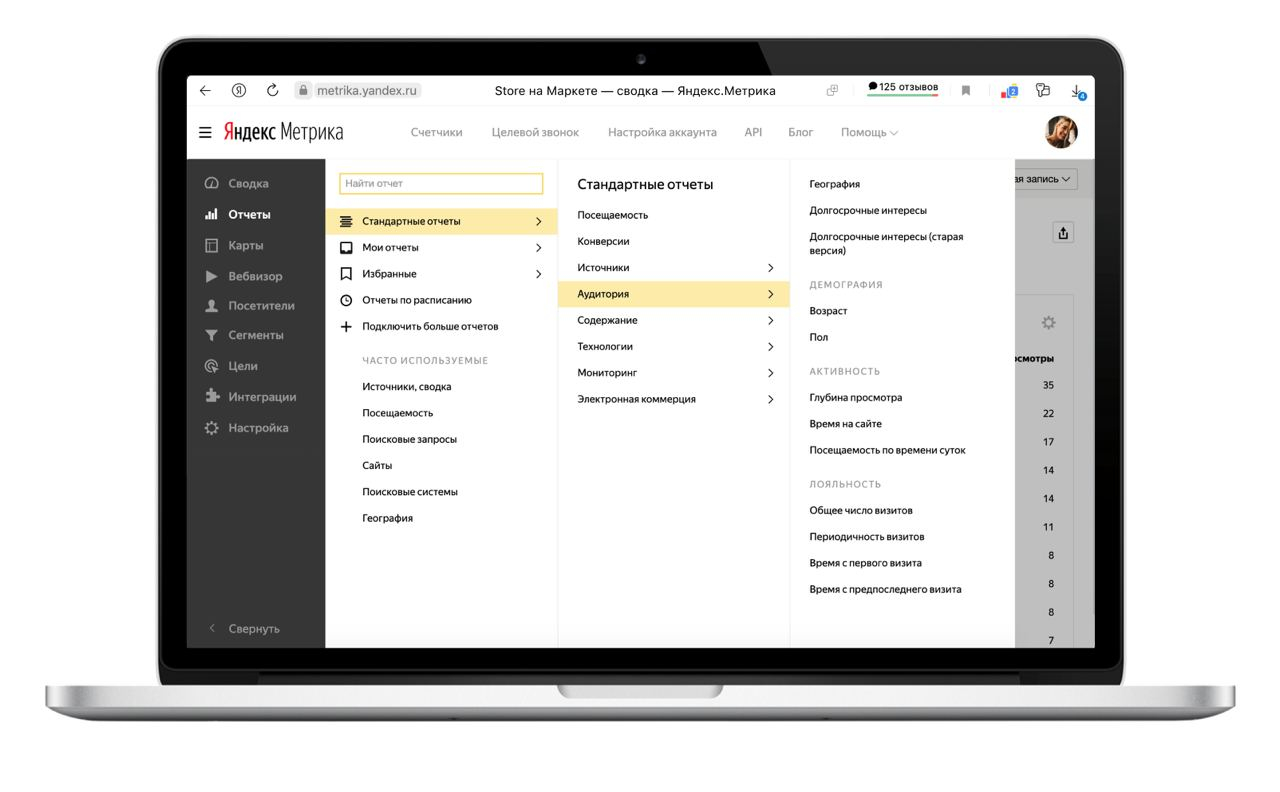Open browser downloads arrow icon
Viewport: 1280px width, 792px height.
1078,91
